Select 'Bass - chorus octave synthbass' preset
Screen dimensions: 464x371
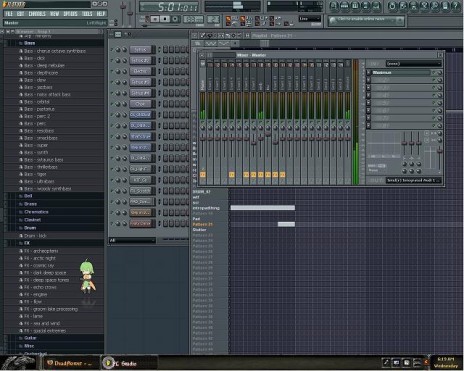(55, 51)
